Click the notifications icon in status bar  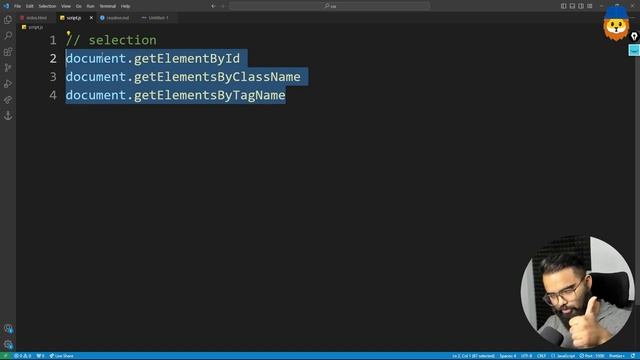633,356
